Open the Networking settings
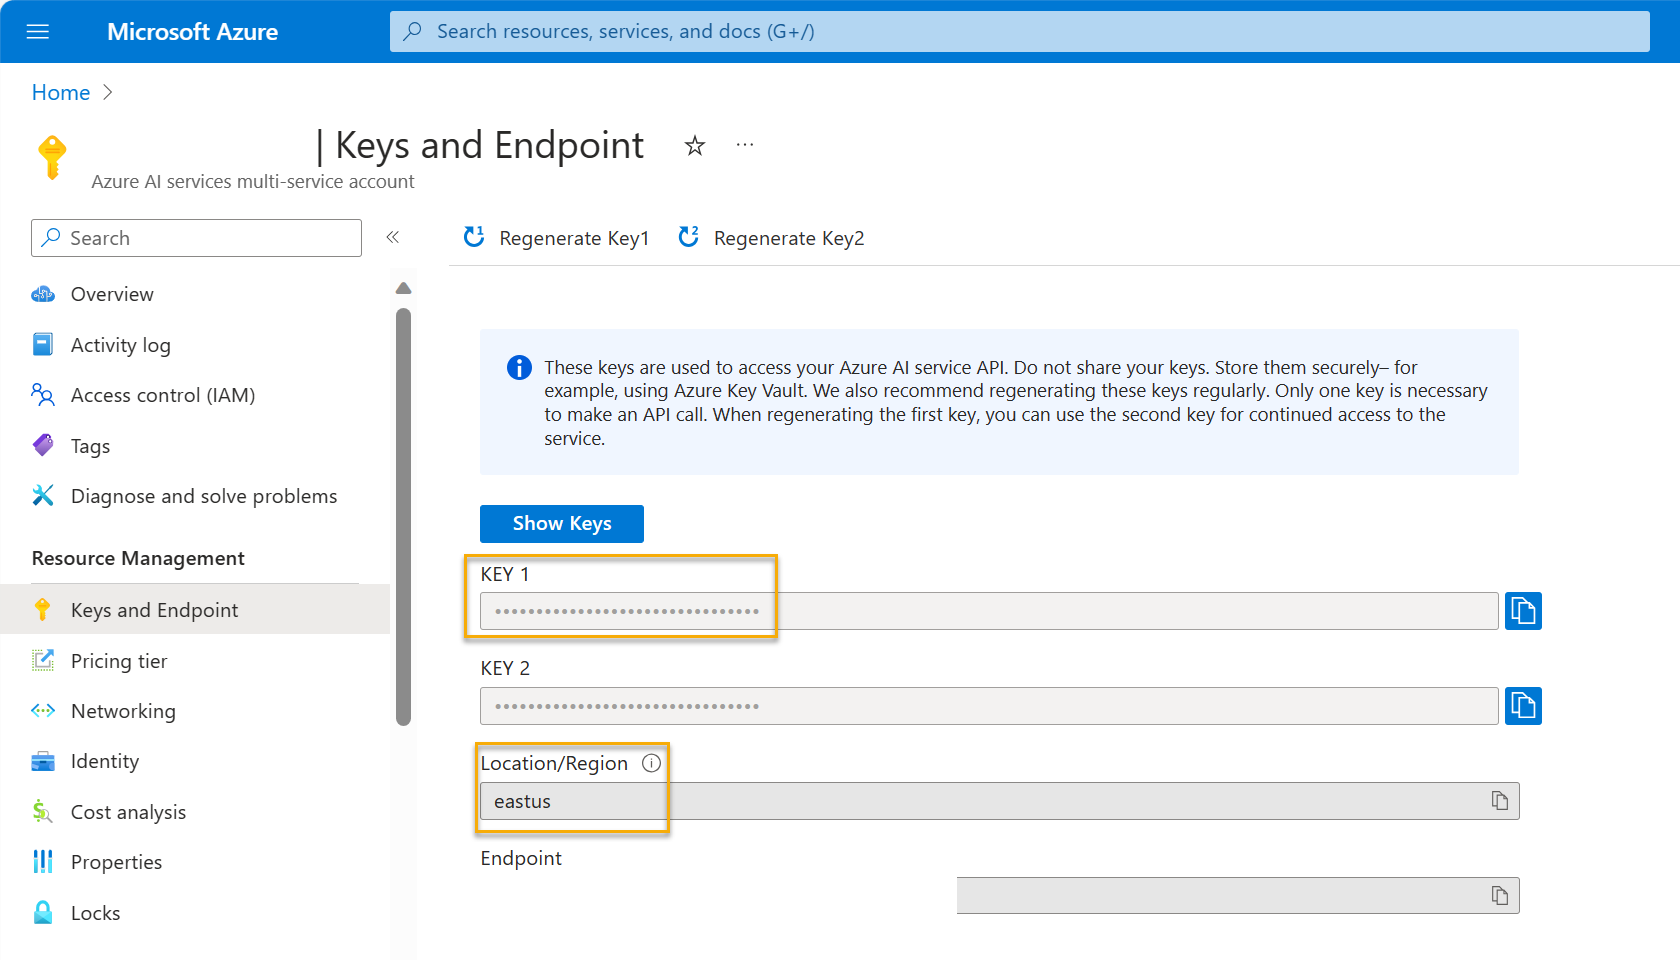Image resolution: width=1680 pixels, height=960 pixels. click(122, 710)
